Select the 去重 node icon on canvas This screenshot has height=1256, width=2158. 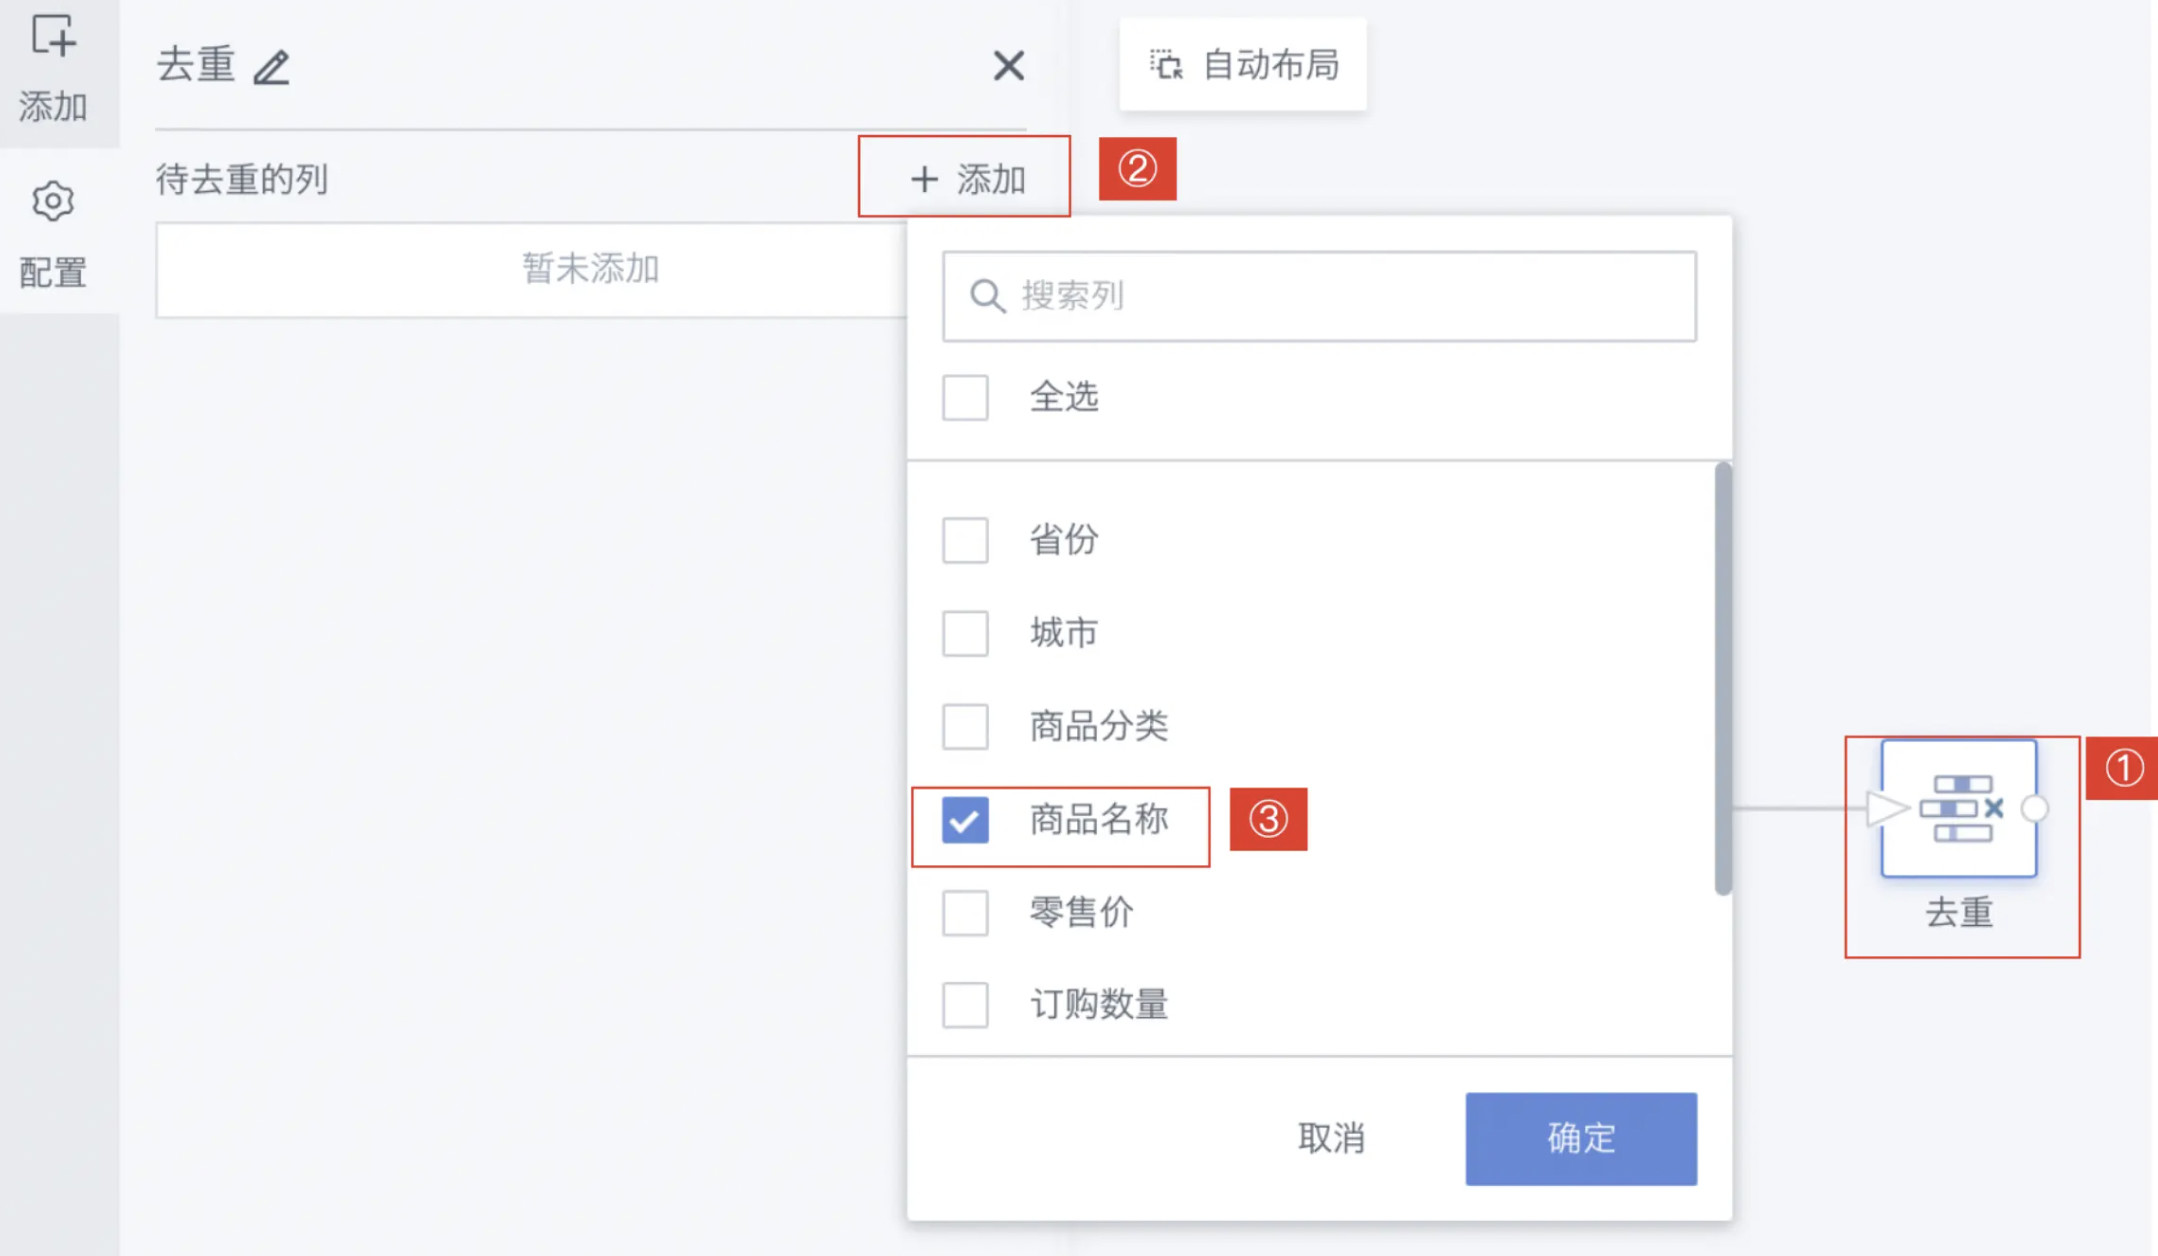pos(1958,808)
